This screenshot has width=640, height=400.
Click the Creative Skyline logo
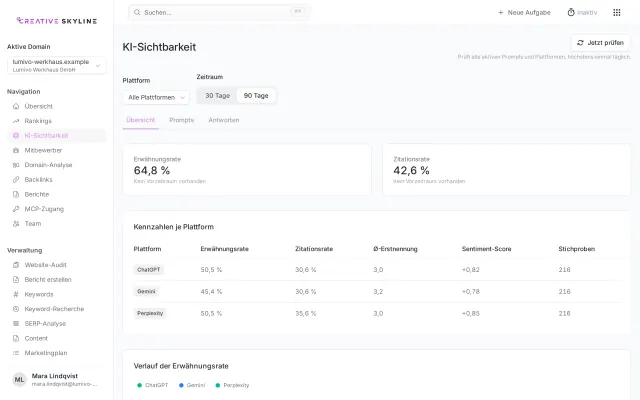56,21
